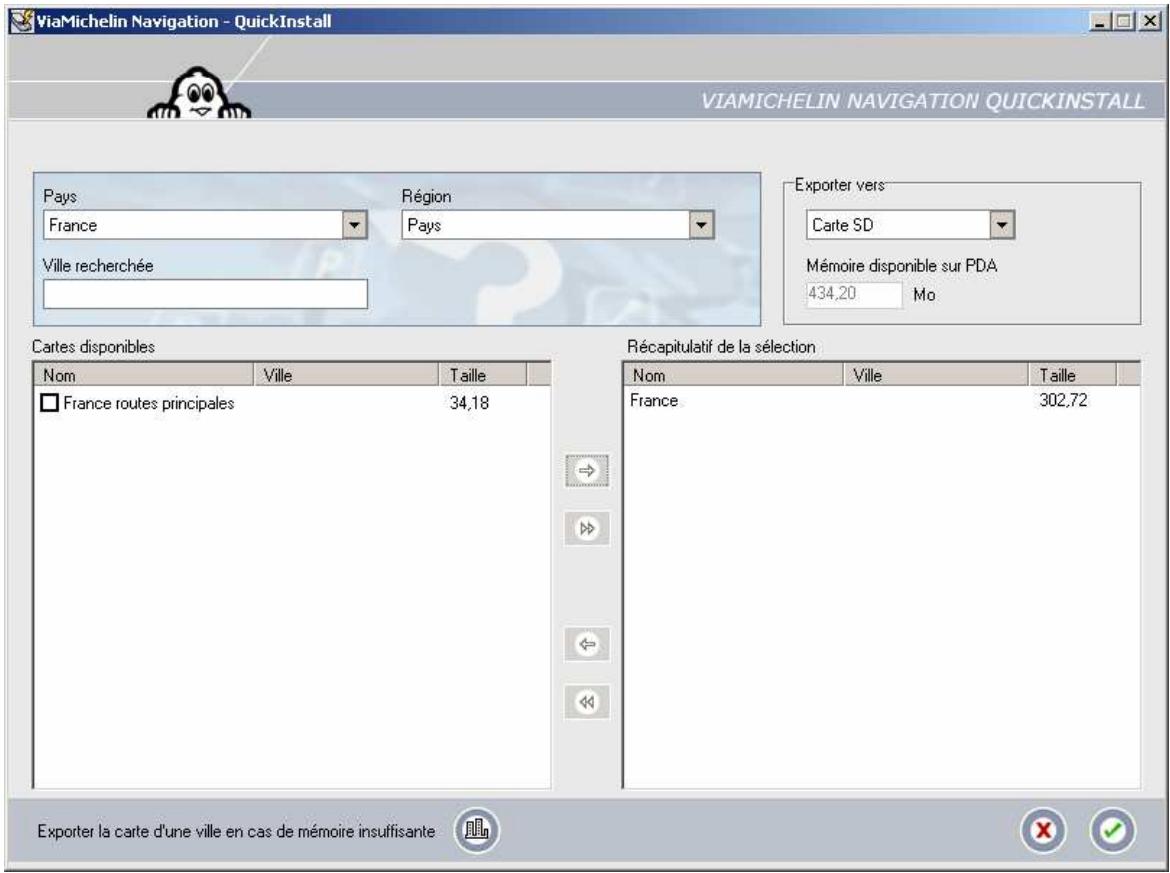This screenshot has width=1170, height=873.
Task: Click the add selected map right-arrow button
Action: click(587, 471)
